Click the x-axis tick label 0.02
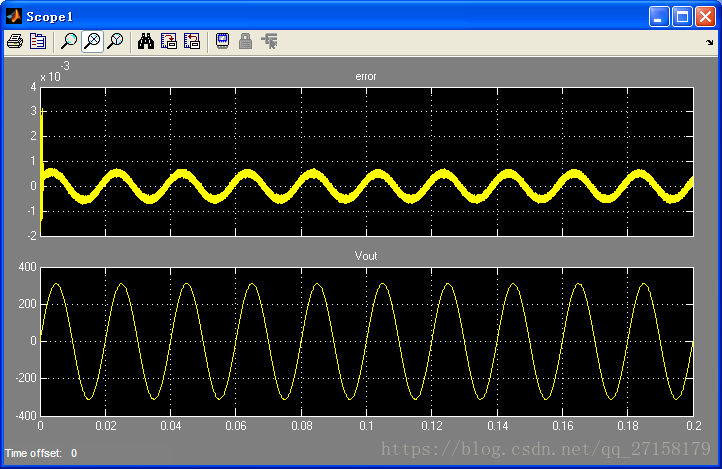 pyautogui.click(x=106, y=426)
